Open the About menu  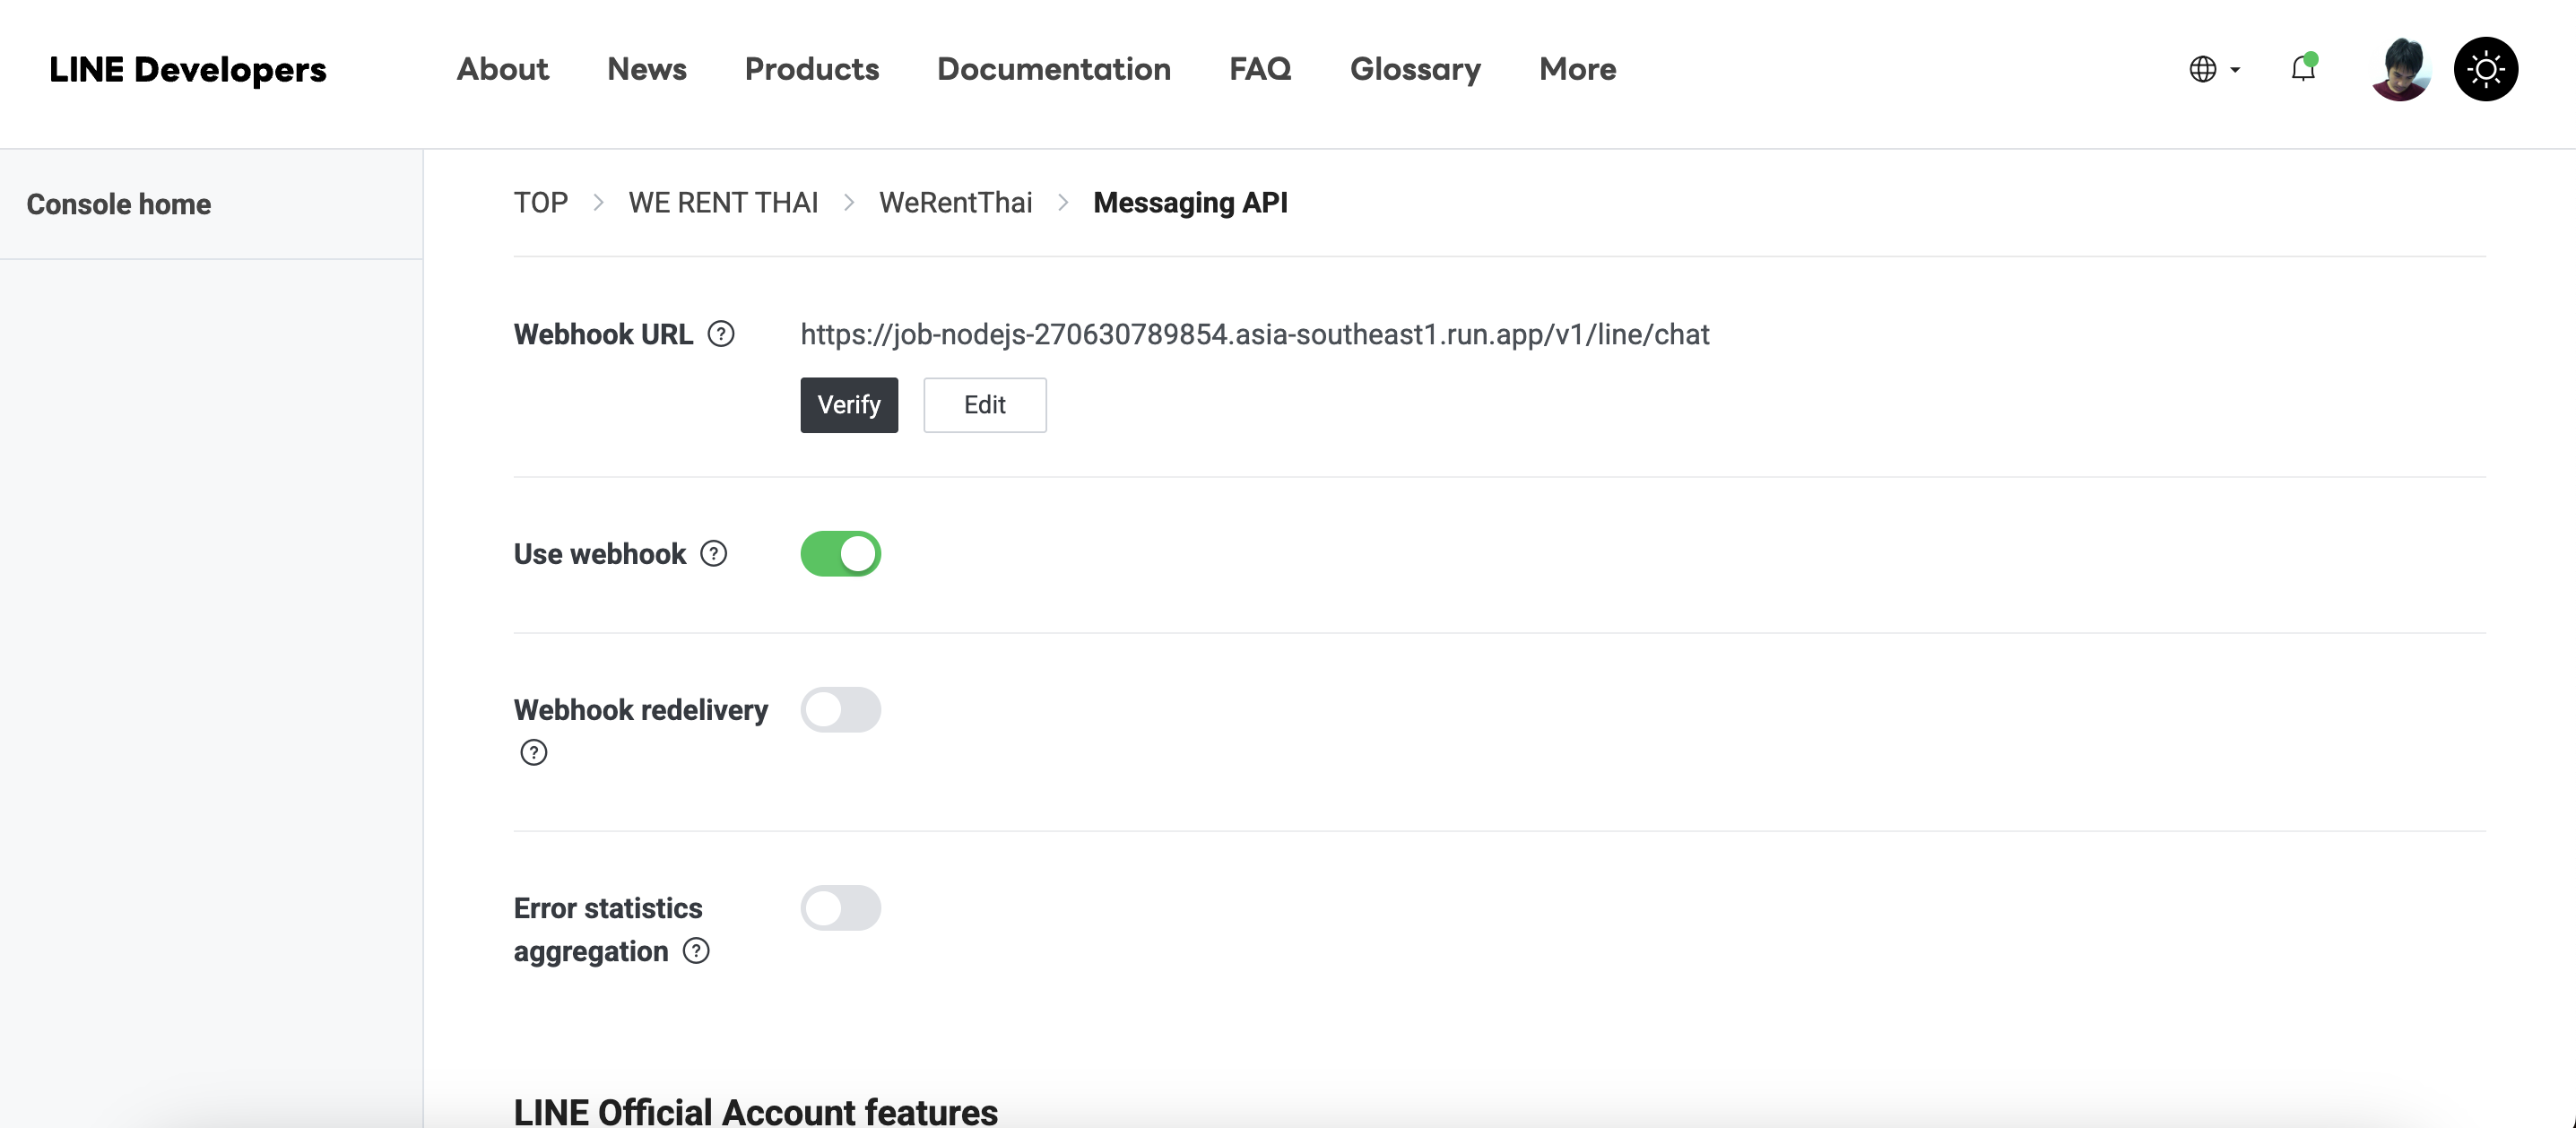coord(503,69)
